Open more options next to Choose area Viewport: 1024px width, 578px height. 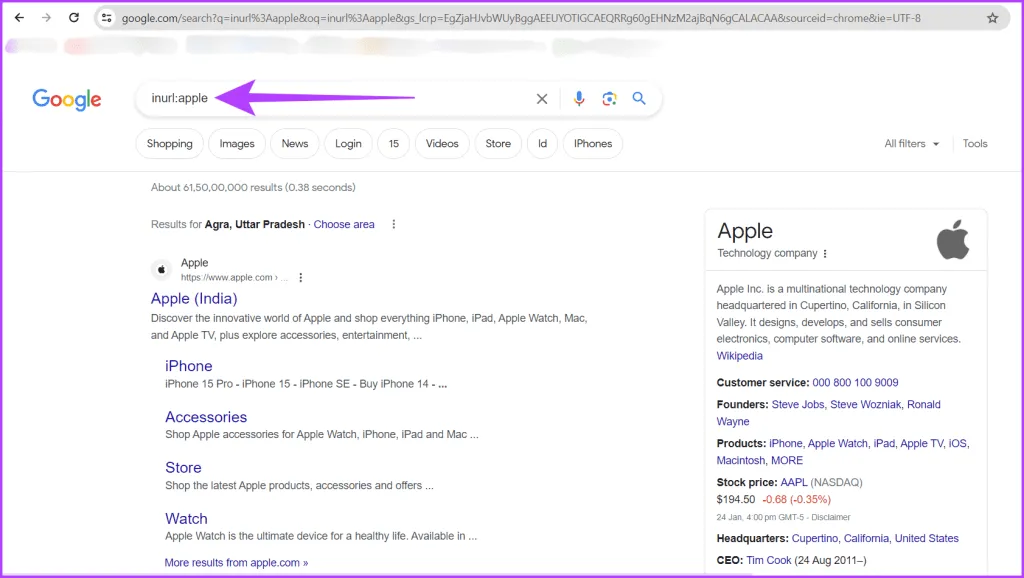point(394,225)
